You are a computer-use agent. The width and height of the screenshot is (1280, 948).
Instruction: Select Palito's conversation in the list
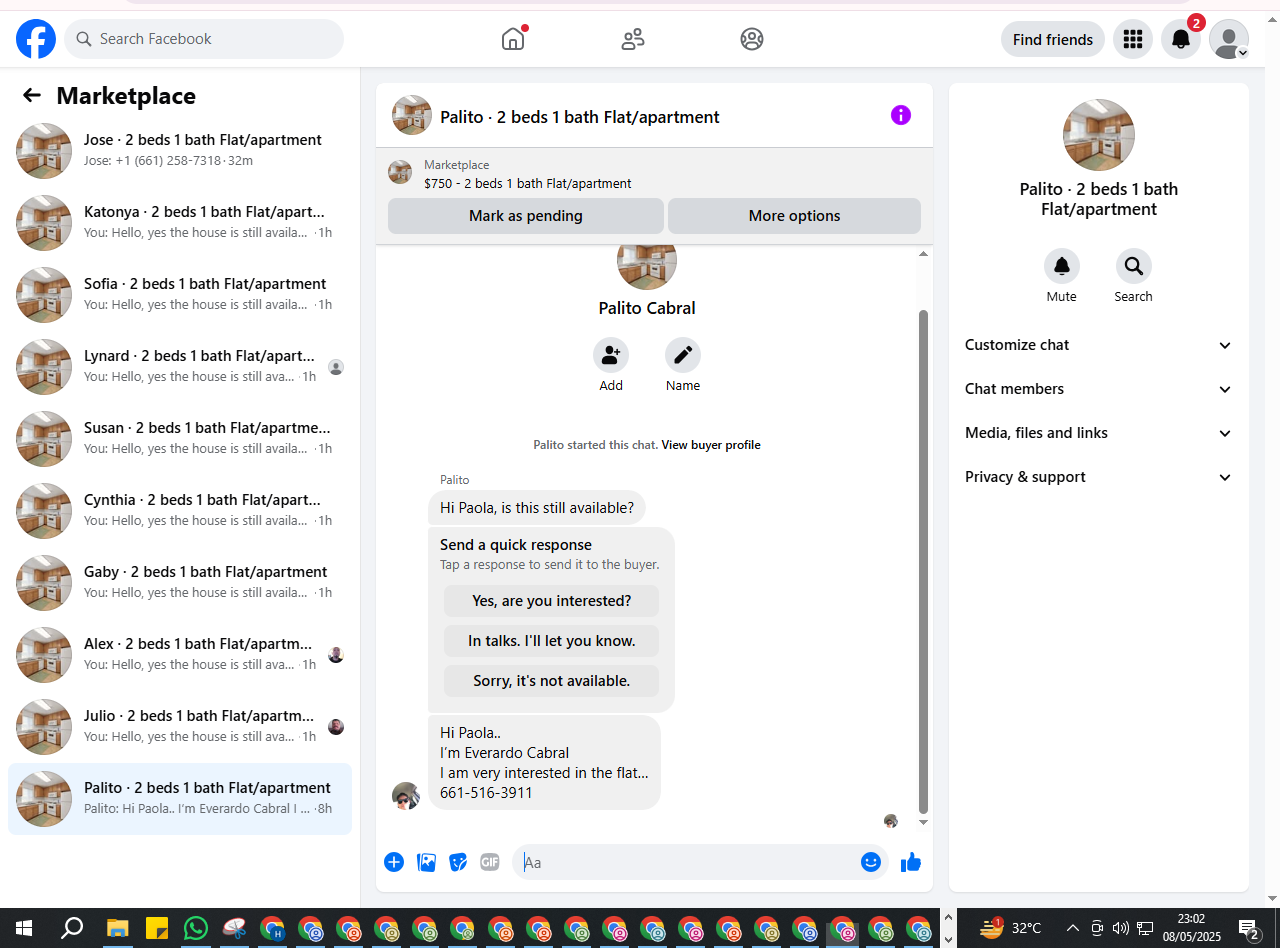point(180,798)
